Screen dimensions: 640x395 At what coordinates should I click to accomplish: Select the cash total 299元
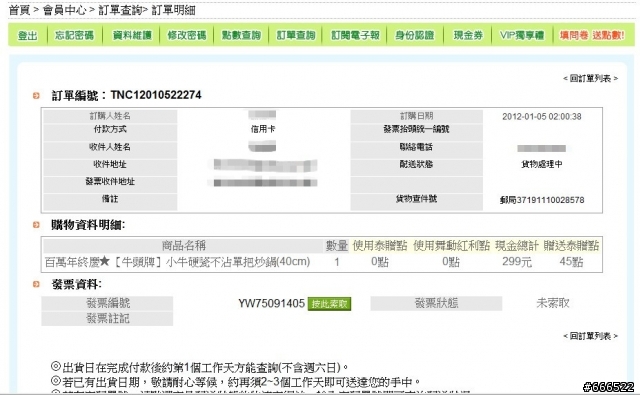coord(517,262)
